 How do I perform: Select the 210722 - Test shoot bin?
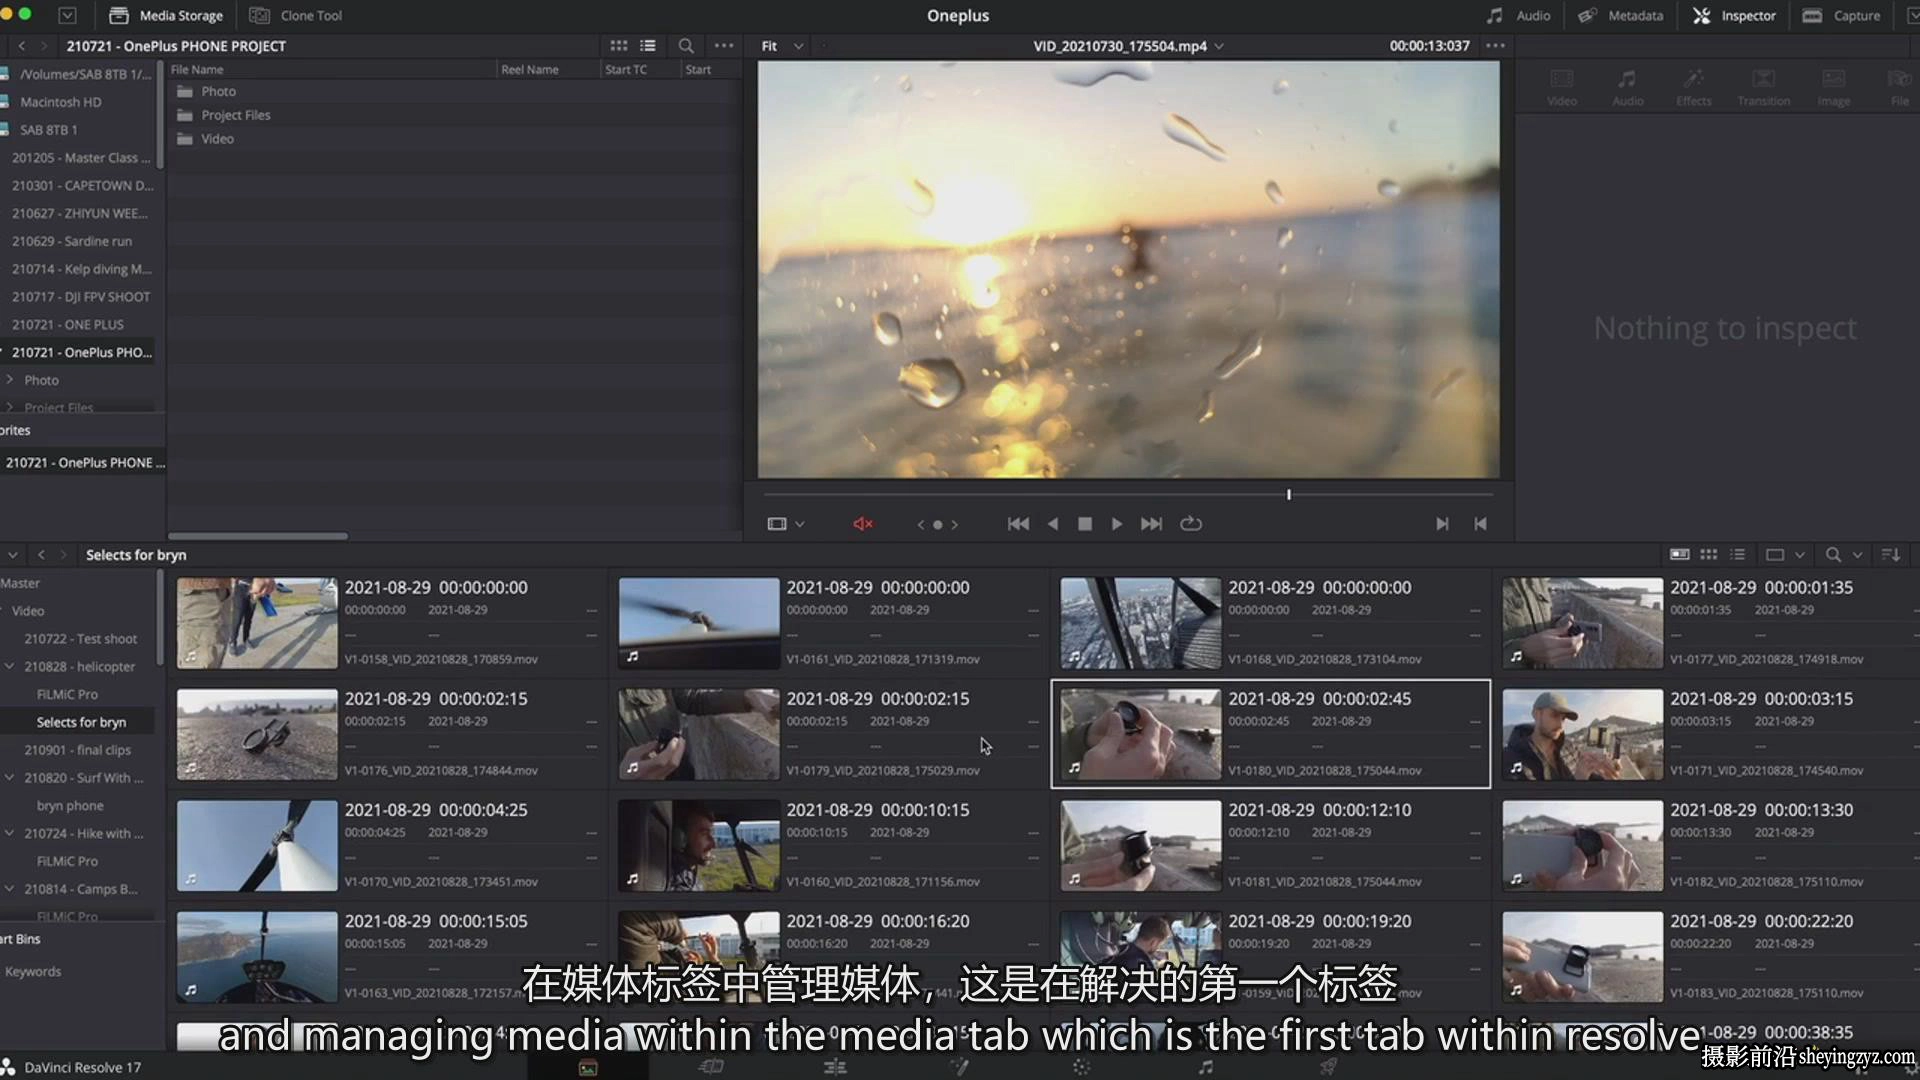tap(81, 639)
